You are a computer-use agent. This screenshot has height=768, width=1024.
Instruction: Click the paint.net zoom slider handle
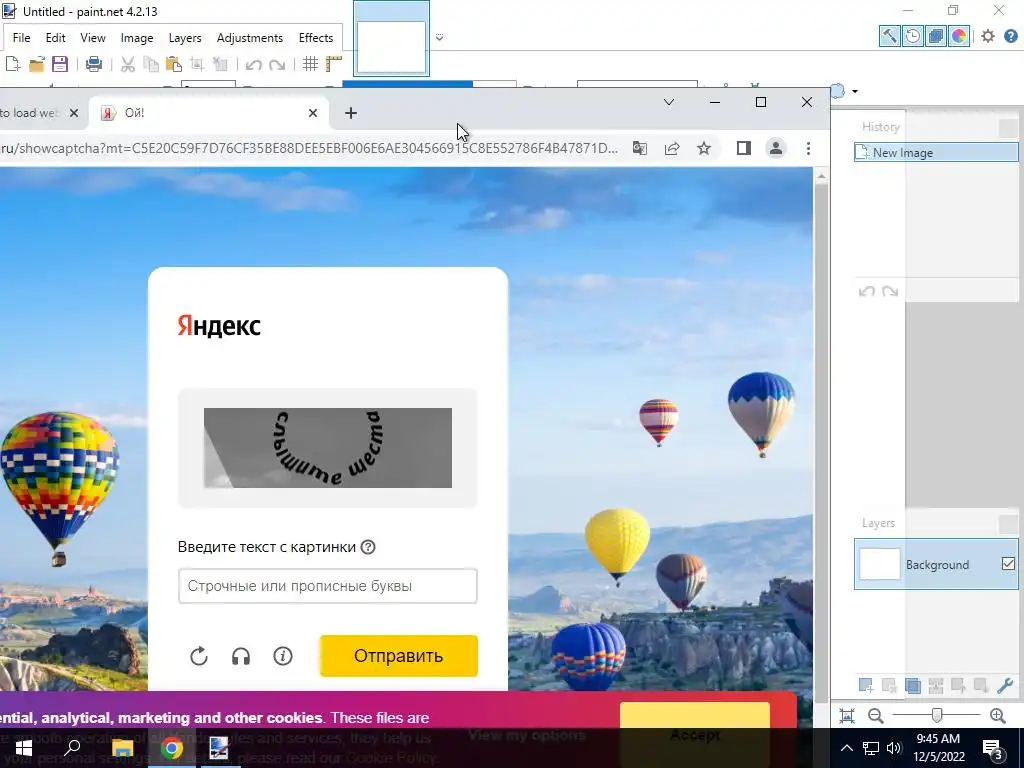click(937, 715)
